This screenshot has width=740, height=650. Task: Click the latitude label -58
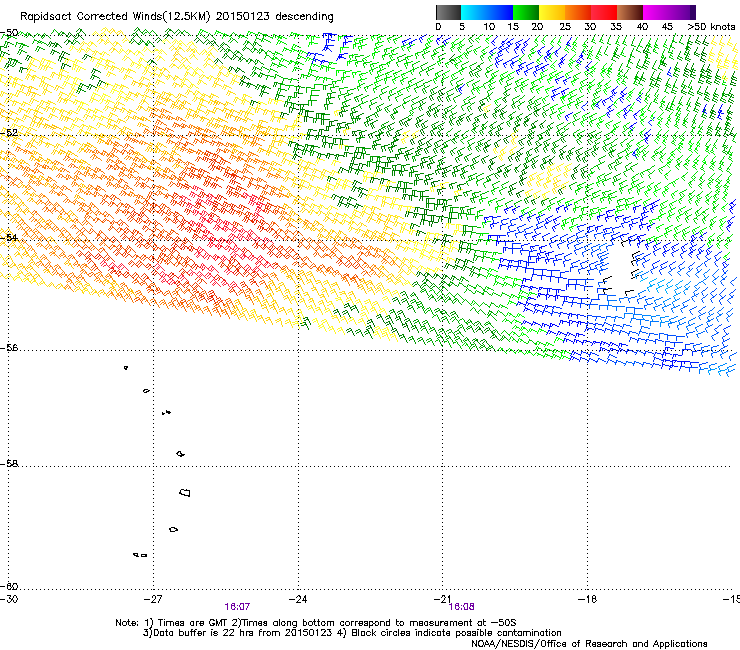(x=9, y=464)
